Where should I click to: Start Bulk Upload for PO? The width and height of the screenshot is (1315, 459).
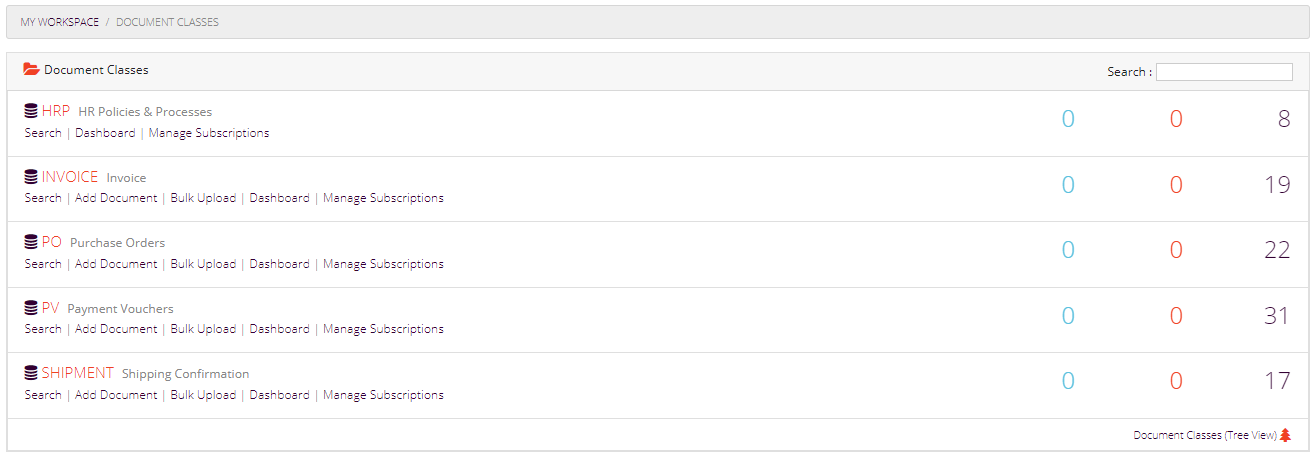click(x=203, y=264)
